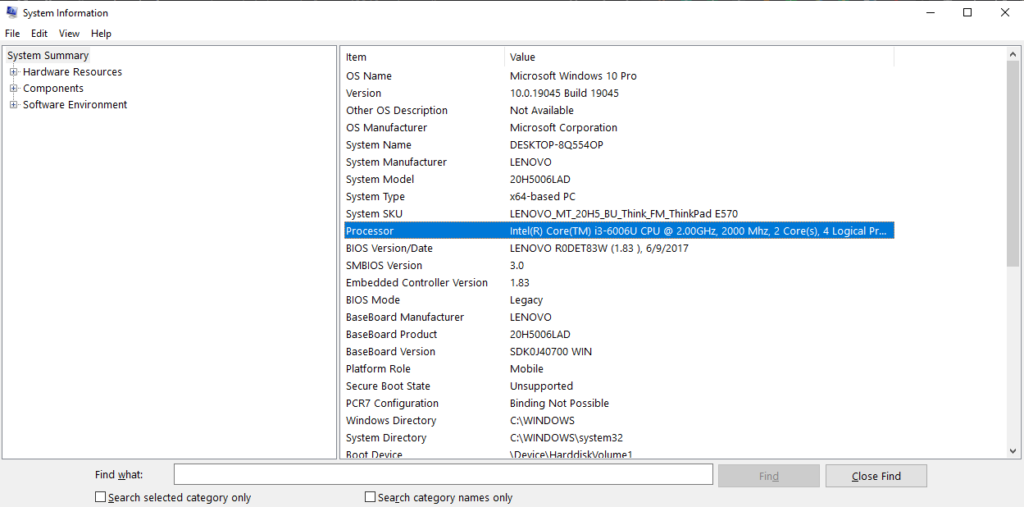This screenshot has width=1024, height=507.
Task: Select the Software Environment tree item
Action: (75, 105)
